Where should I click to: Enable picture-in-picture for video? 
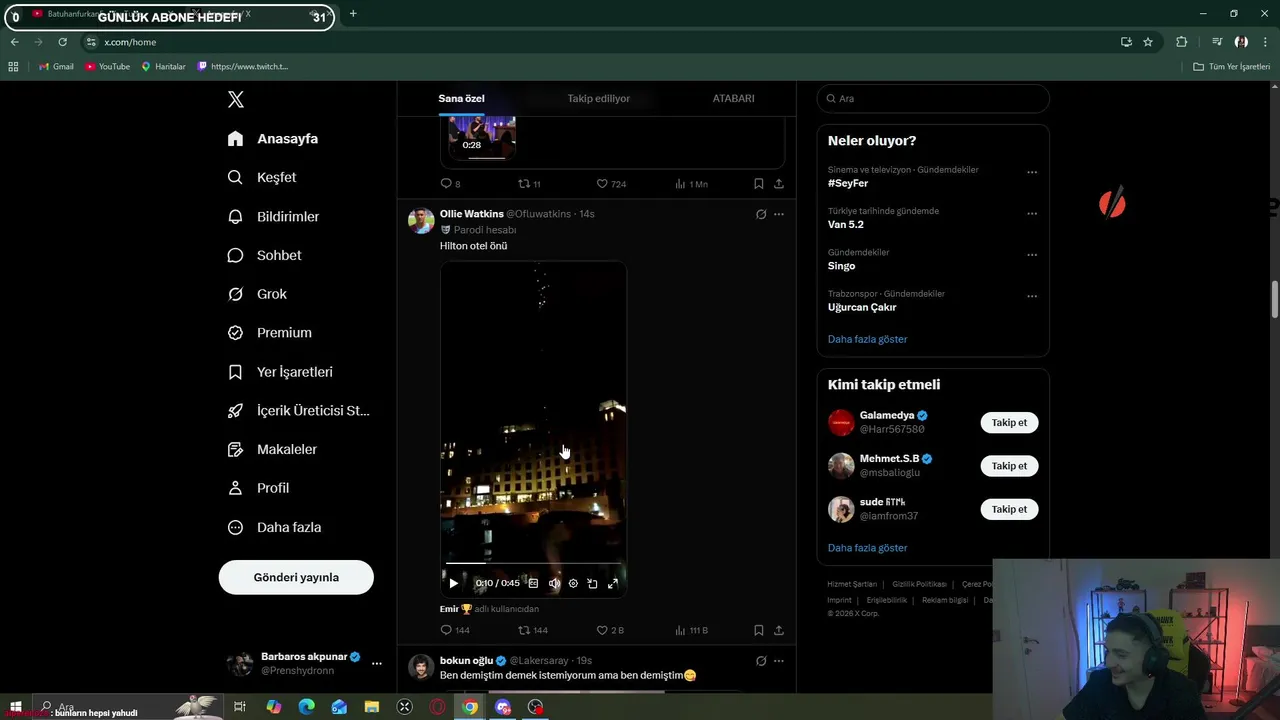click(592, 583)
